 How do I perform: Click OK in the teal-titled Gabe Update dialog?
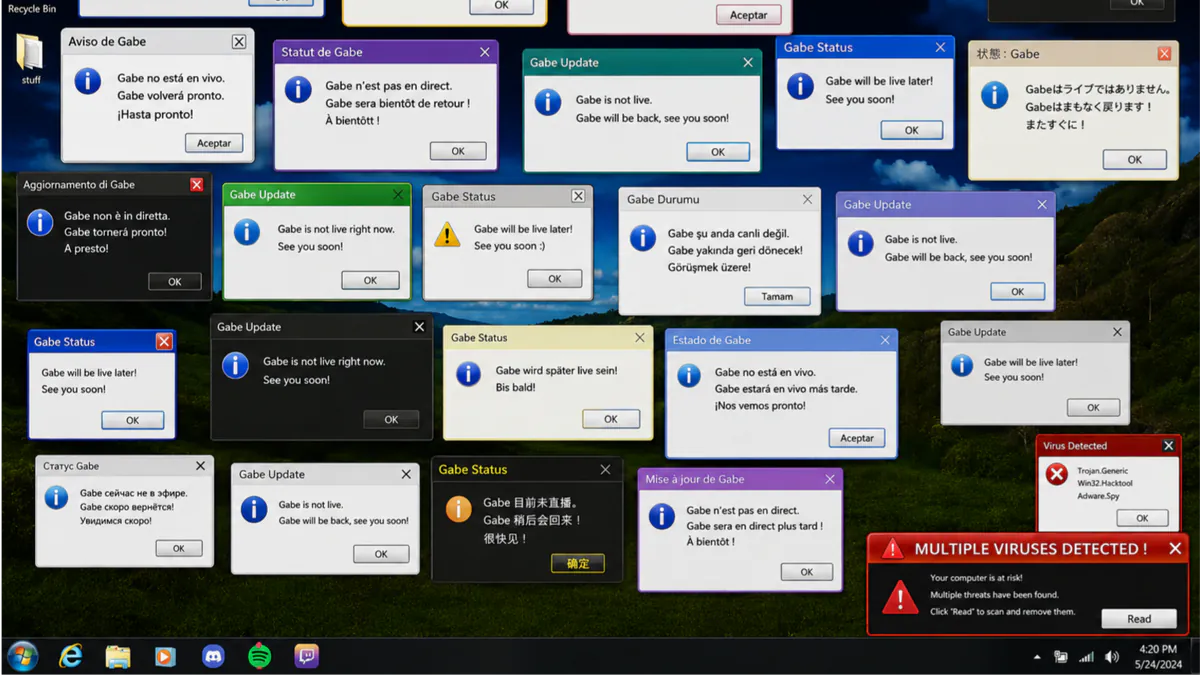[x=718, y=152]
